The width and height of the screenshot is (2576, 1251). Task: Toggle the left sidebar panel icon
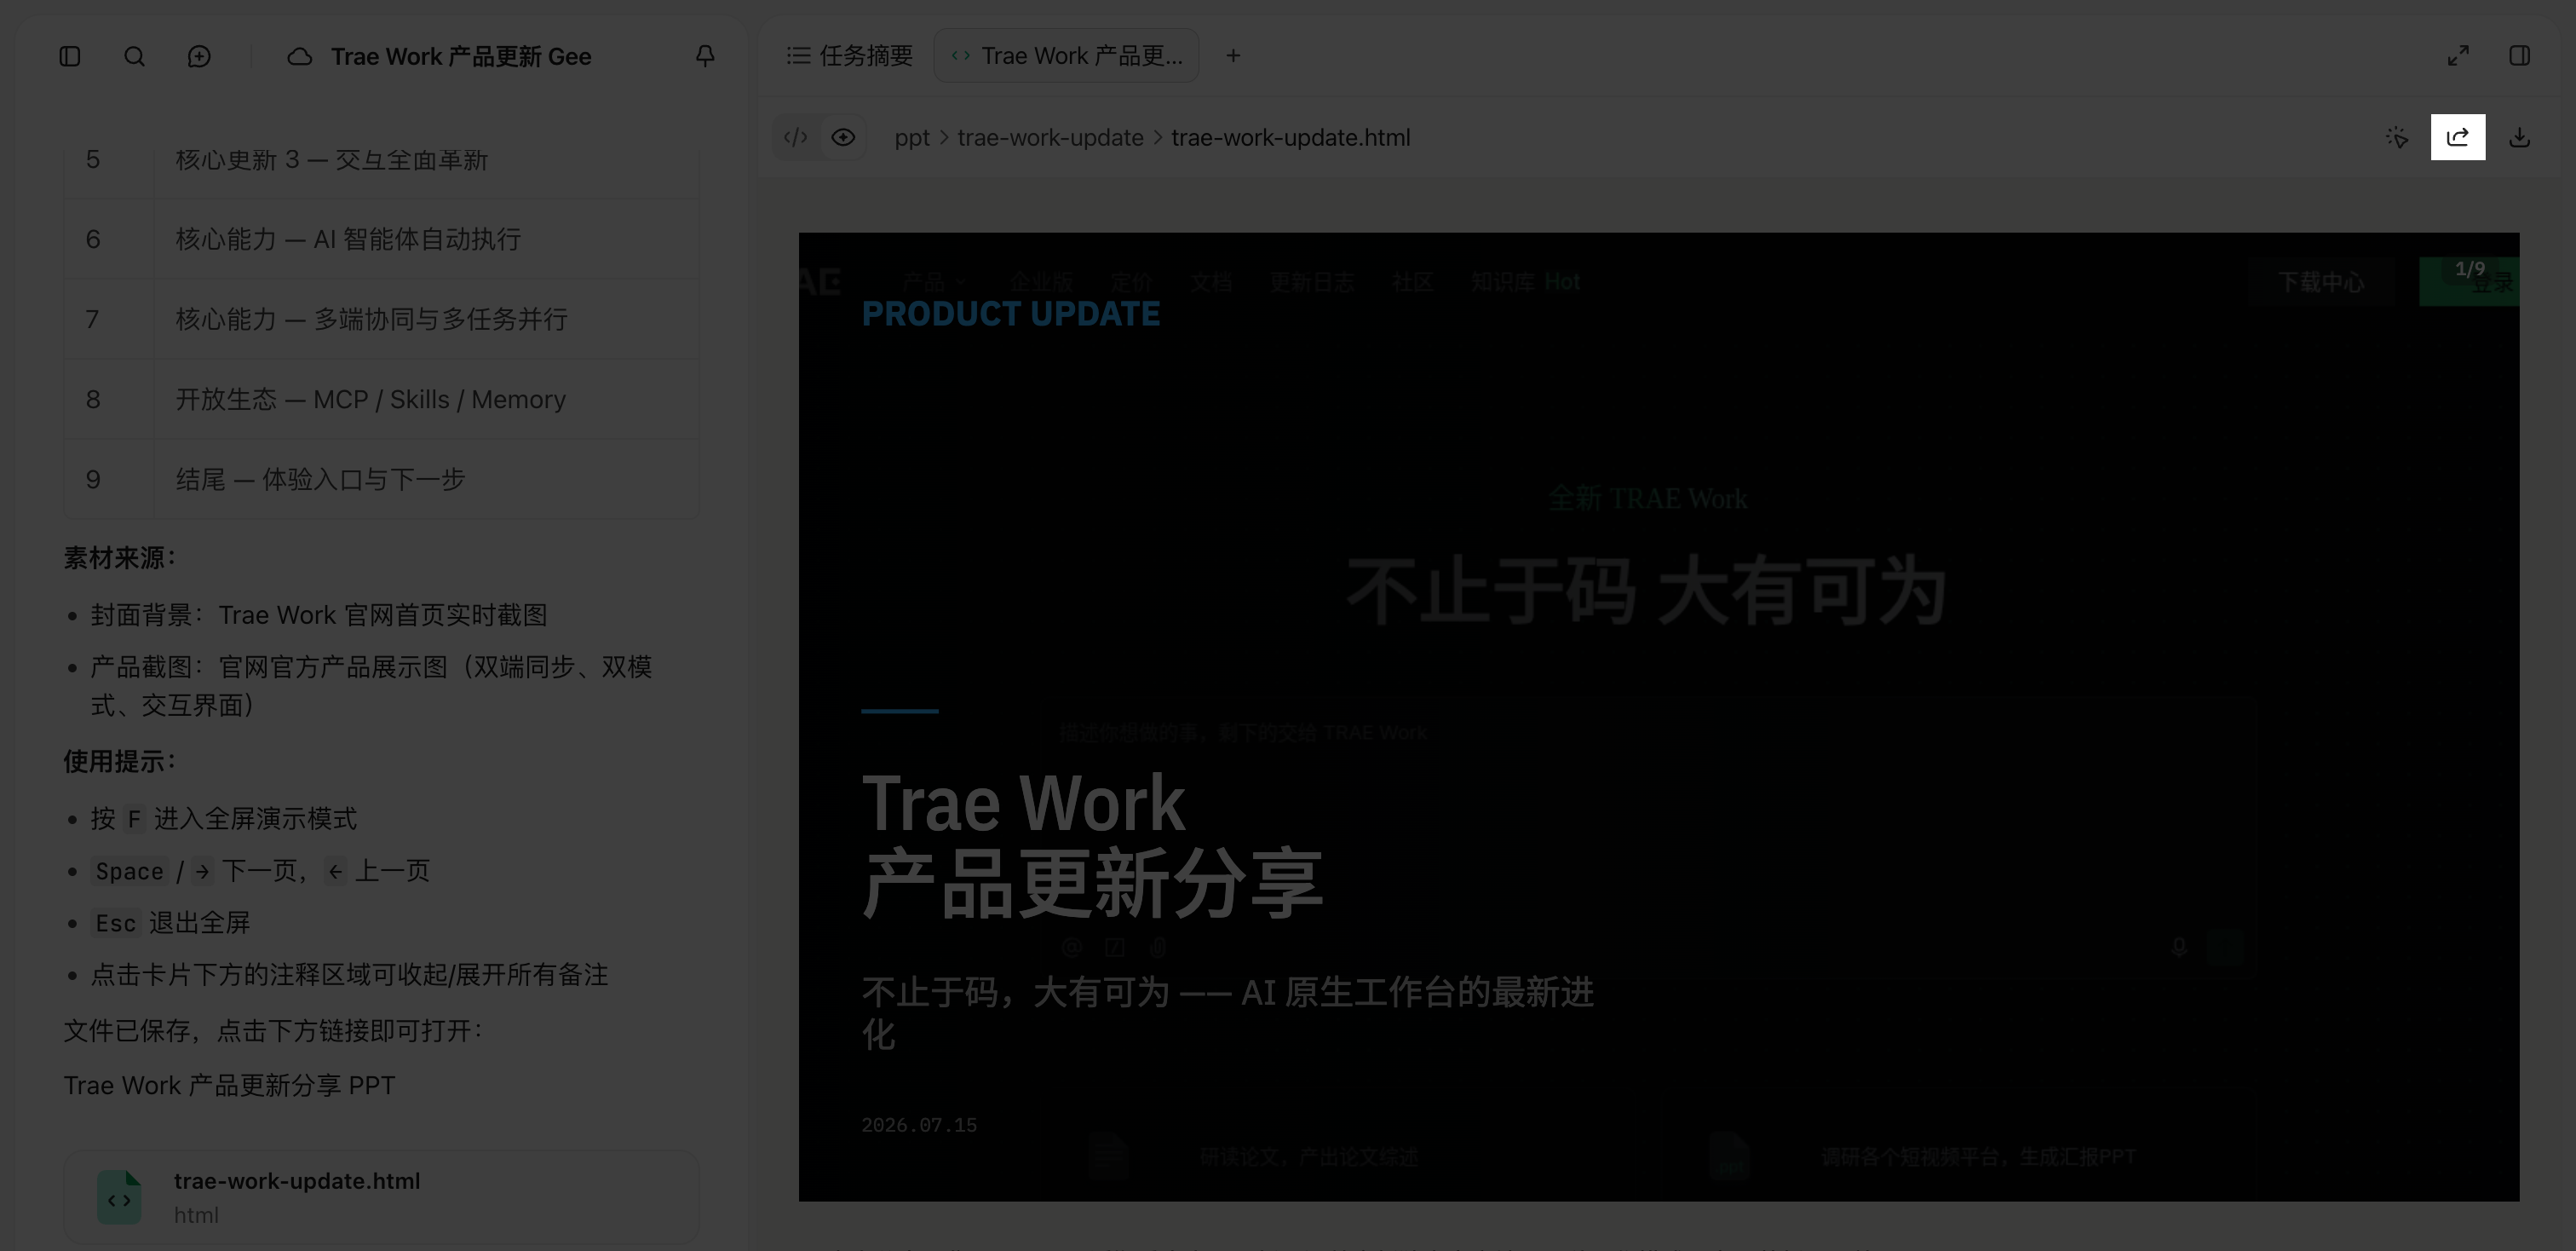(69, 56)
